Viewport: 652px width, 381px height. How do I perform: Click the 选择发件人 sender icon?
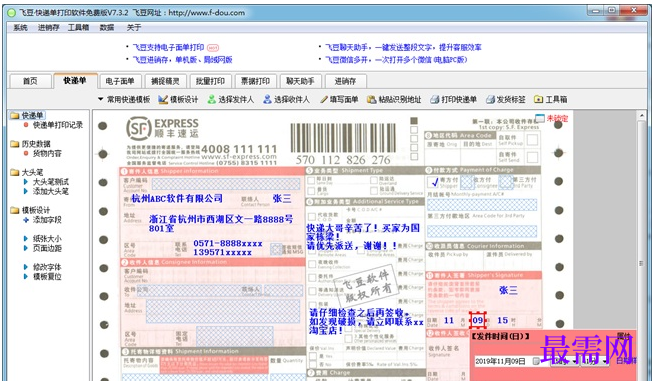212,99
